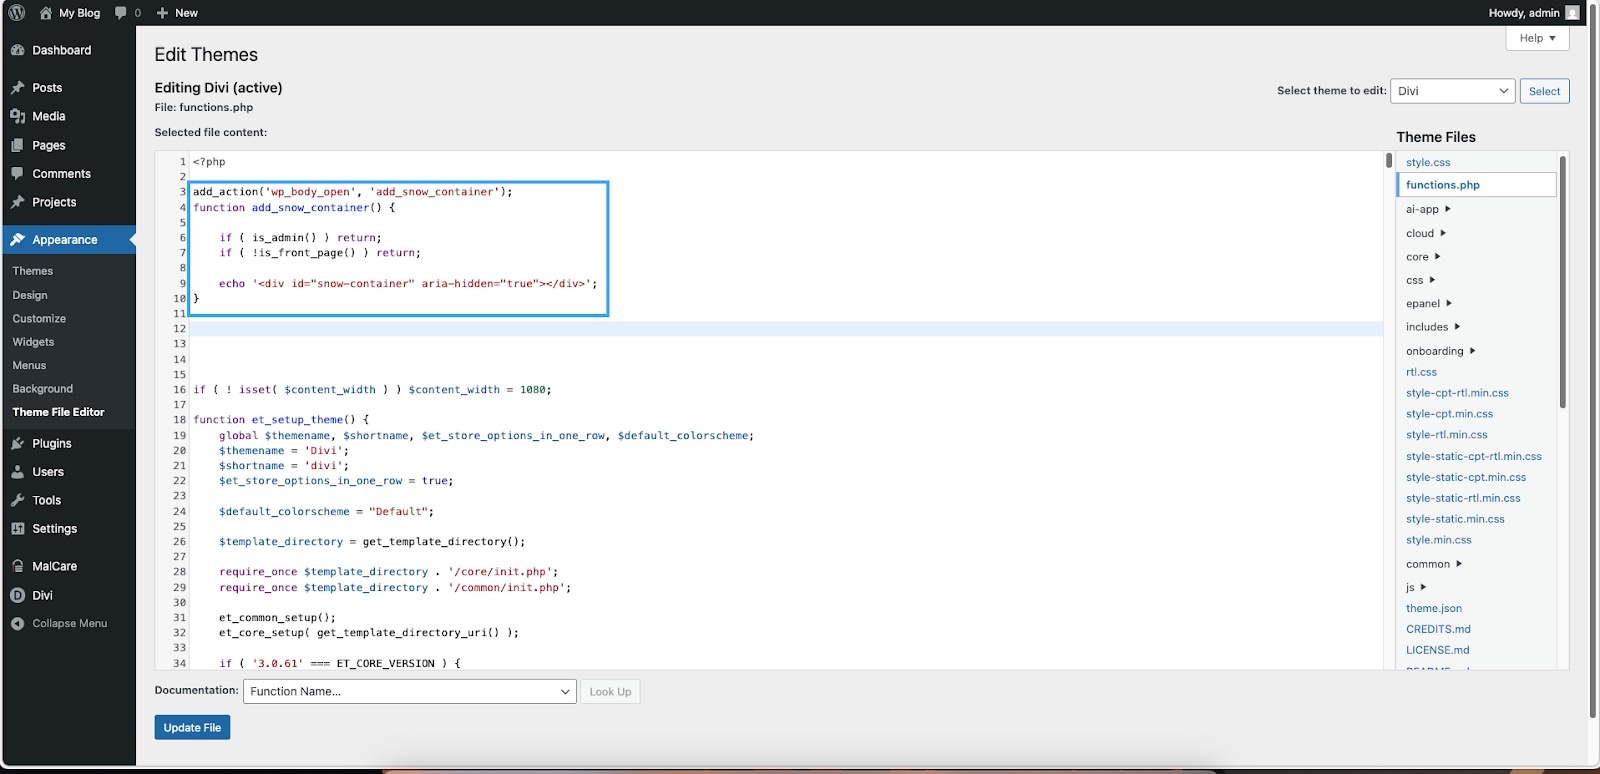The height and width of the screenshot is (774, 1600).
Task: Click the Projects pin icon
Action: click(x=18, y=202)
